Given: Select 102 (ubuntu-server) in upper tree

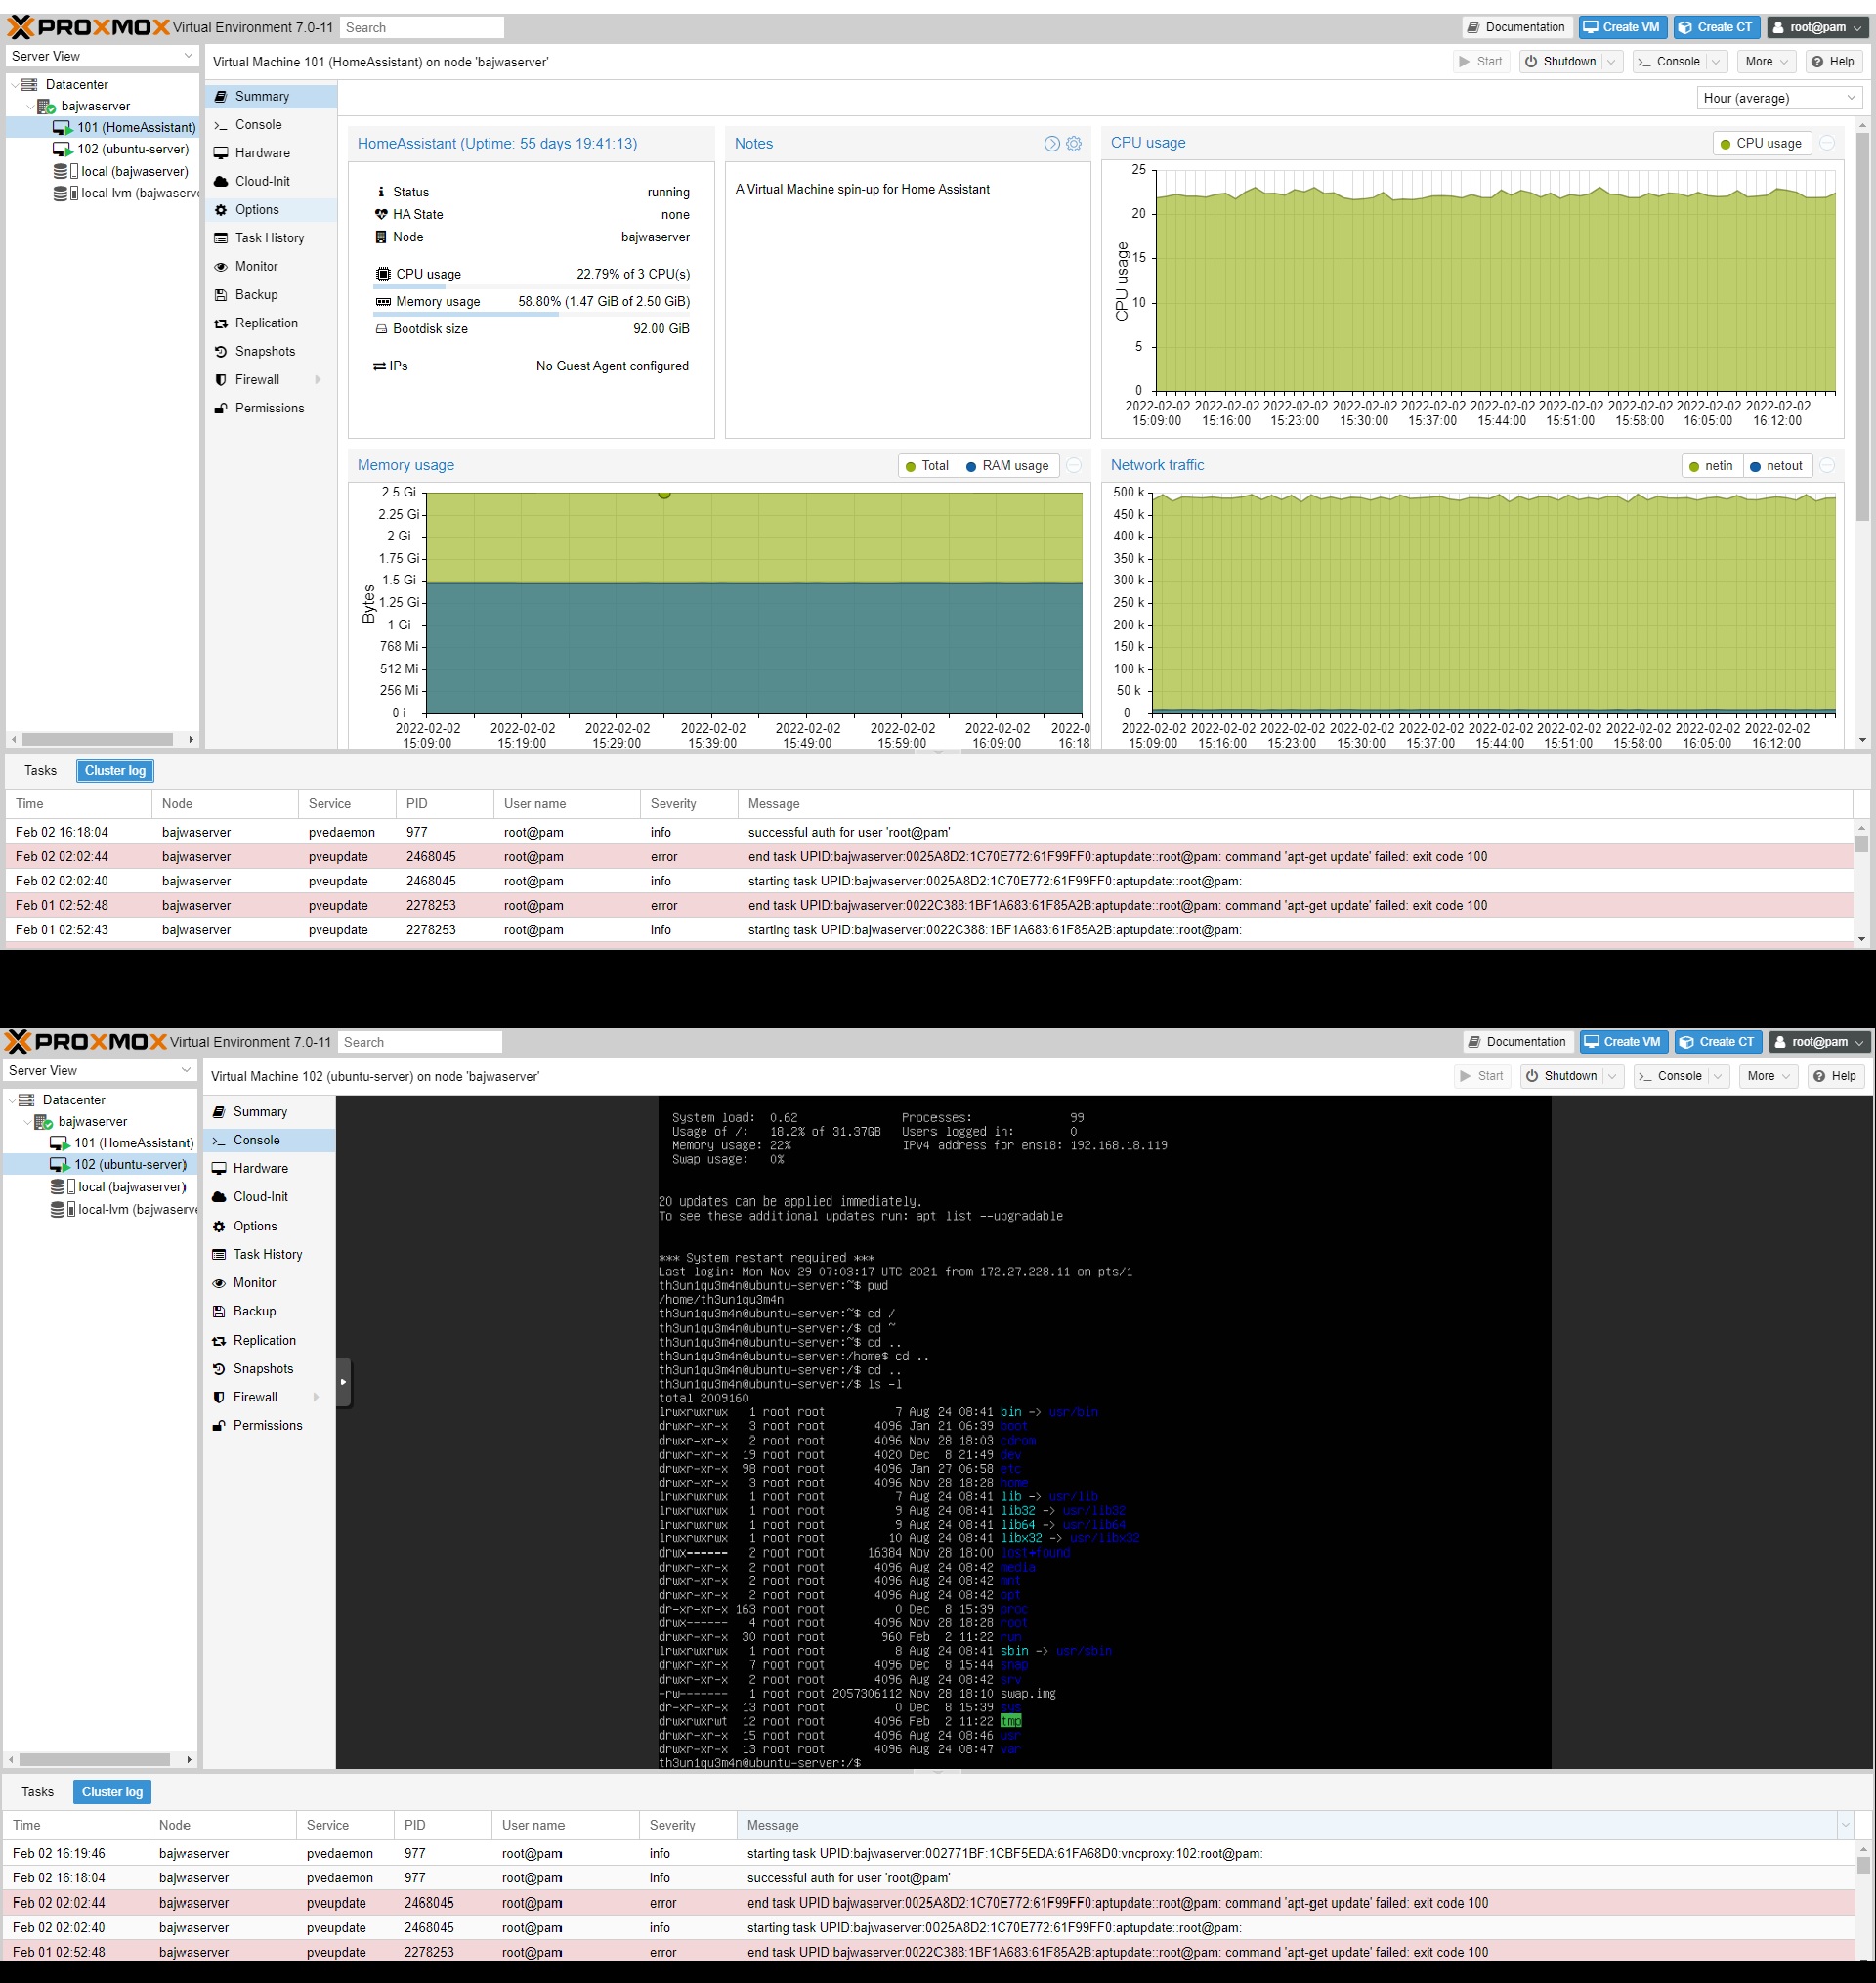Looking at the screenshot, I should [x=132, y=149].
